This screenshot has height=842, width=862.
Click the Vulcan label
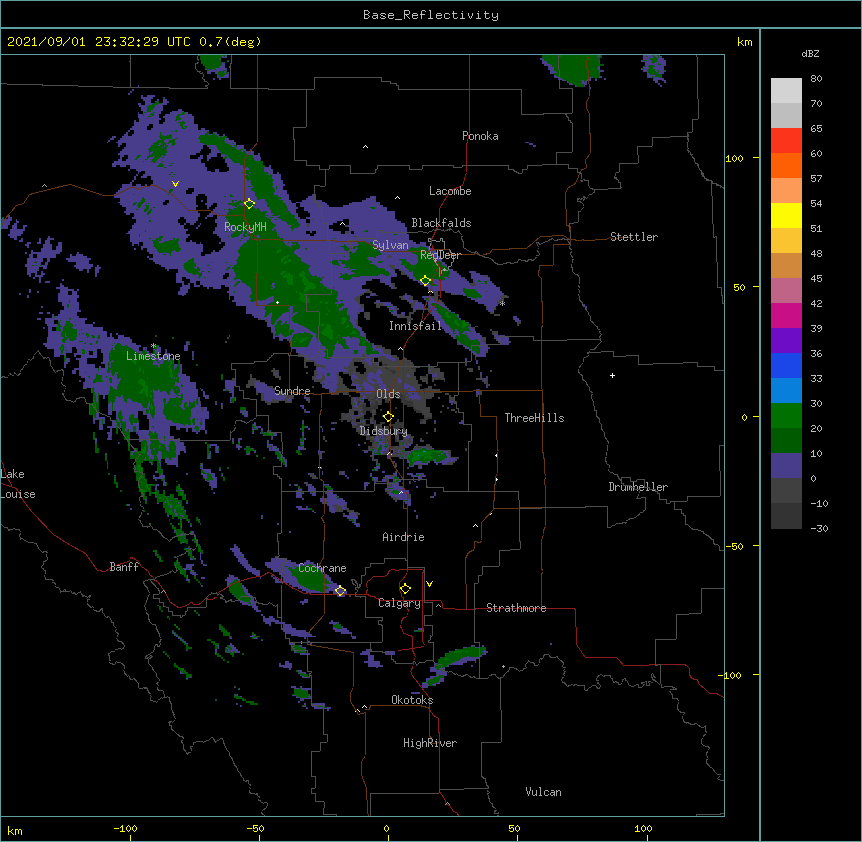pos(543,792)
